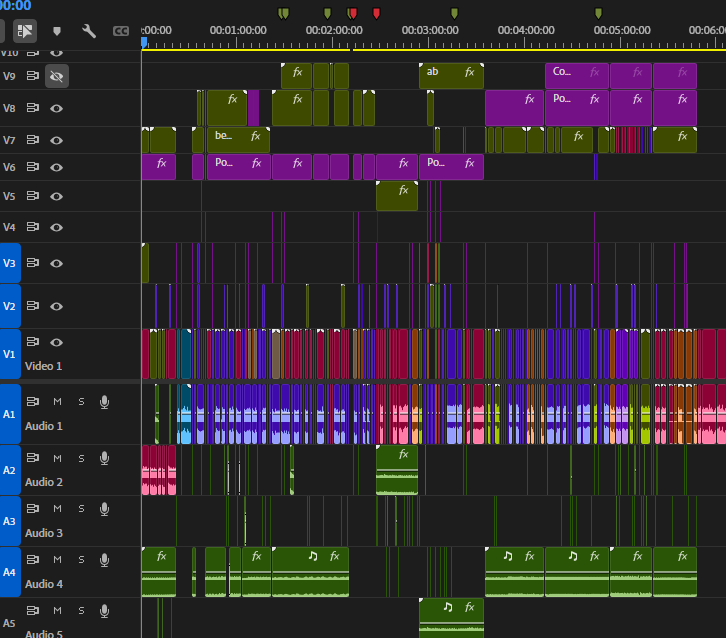Toggle sync lock on track V2
The height and width of the screenshot is (638, 726).
pyautogui.click(x=32, y=306)
